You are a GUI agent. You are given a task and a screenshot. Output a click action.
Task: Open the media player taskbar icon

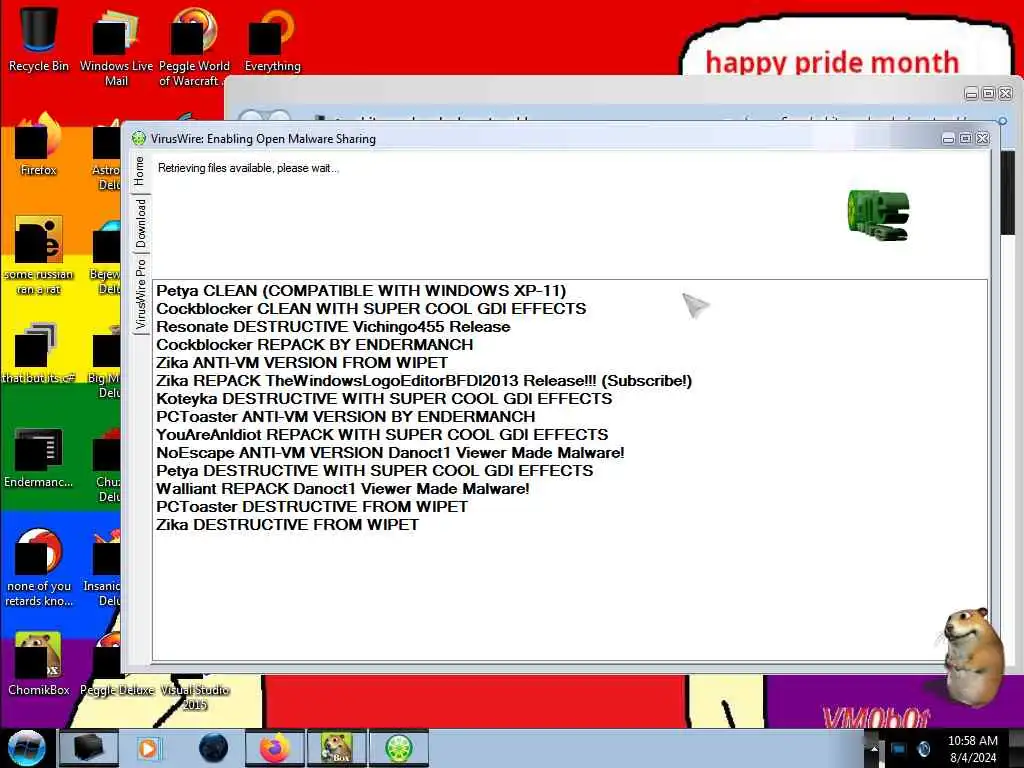[148, 748]
